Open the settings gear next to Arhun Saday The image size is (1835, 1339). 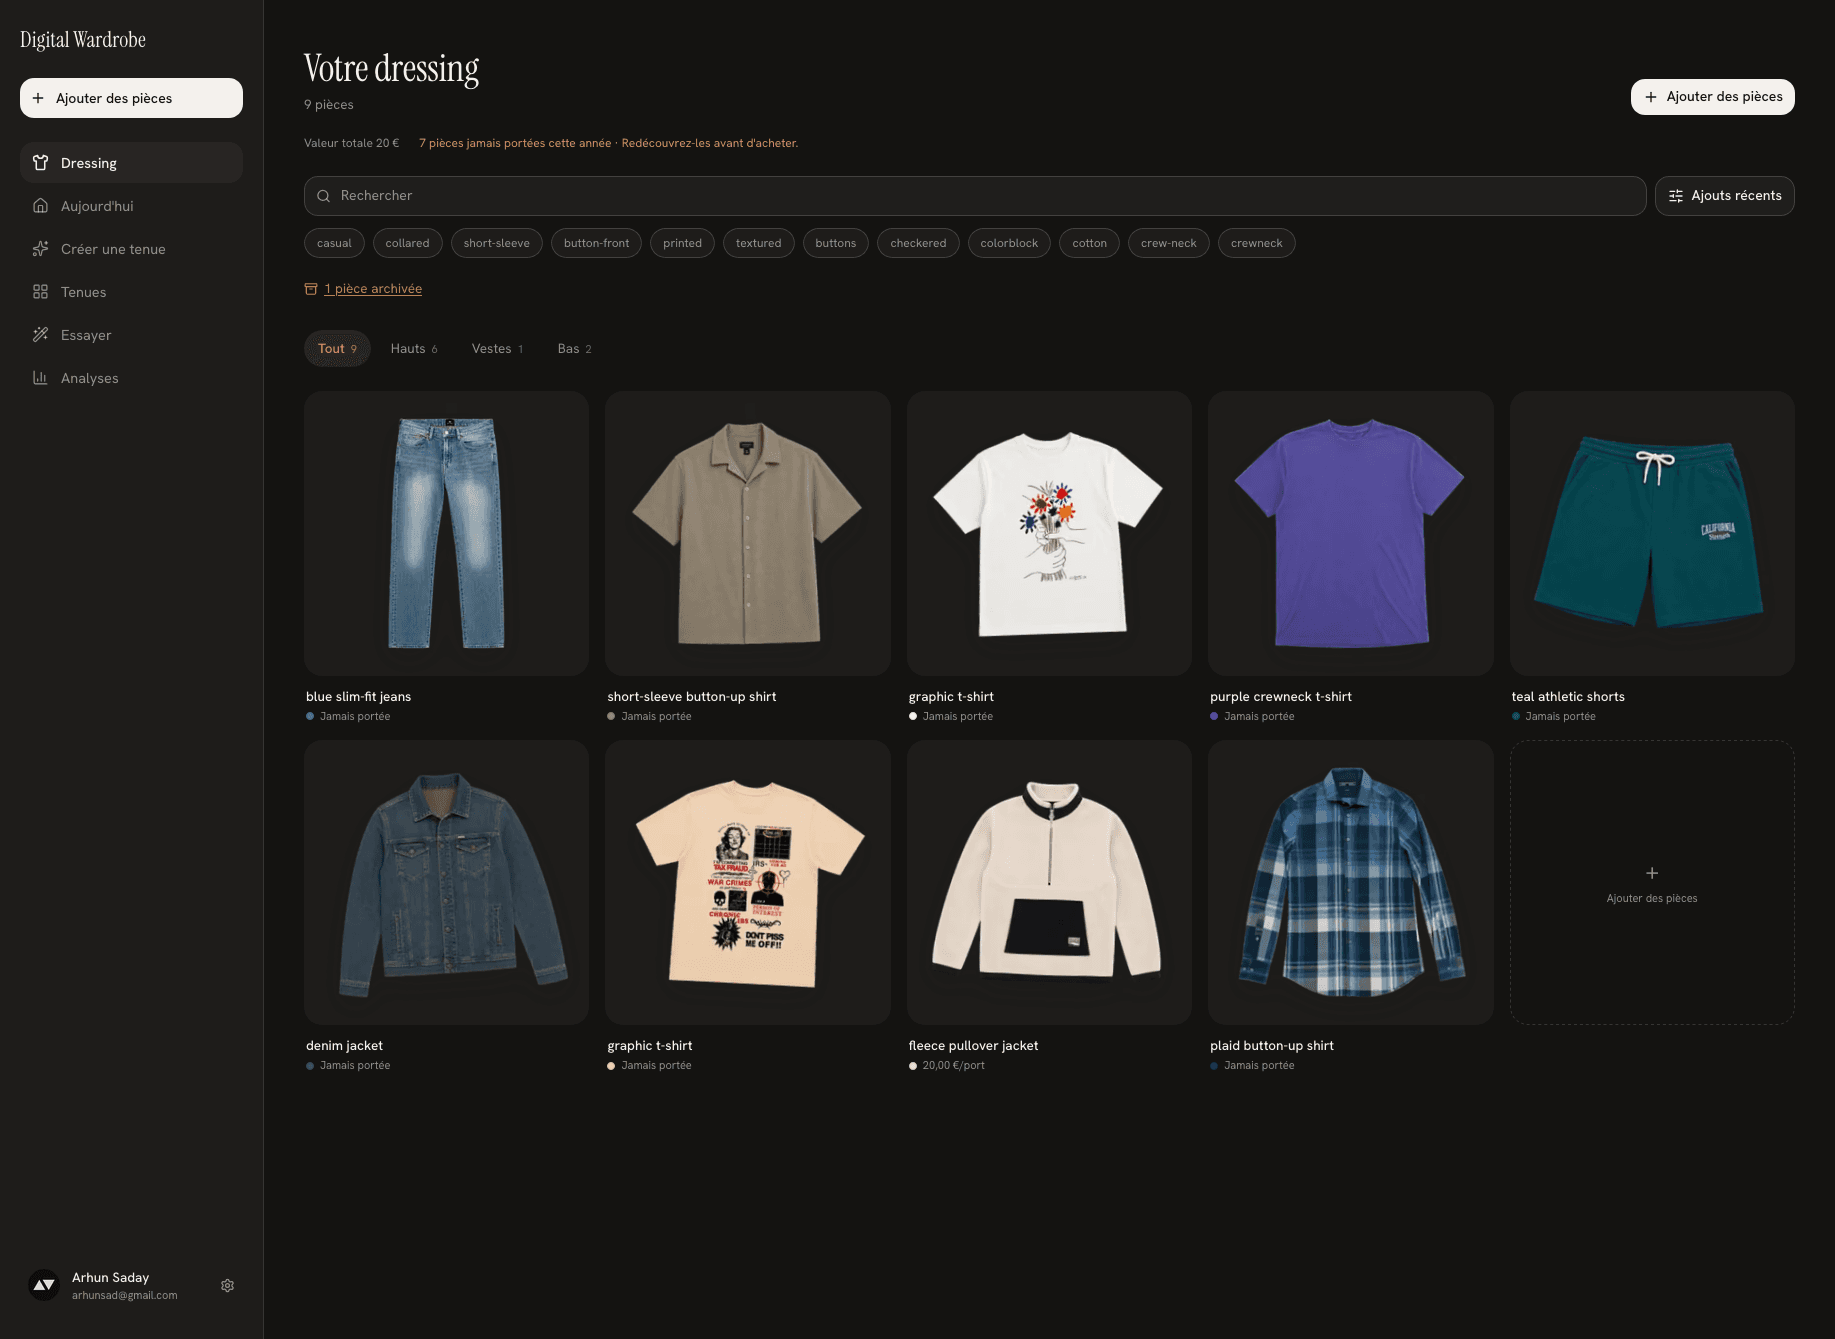click(x=227, y=1285)
